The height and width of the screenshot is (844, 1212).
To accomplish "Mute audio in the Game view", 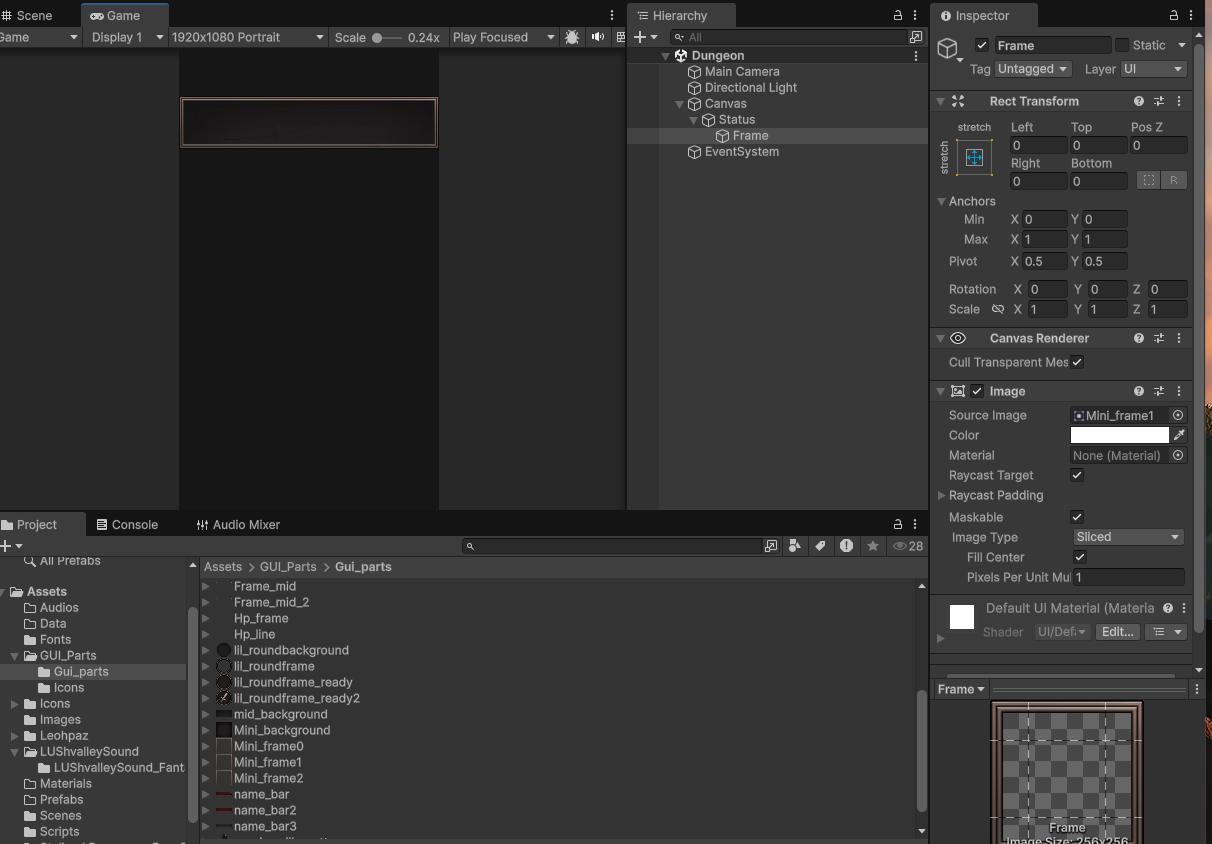I will [598, 37].
